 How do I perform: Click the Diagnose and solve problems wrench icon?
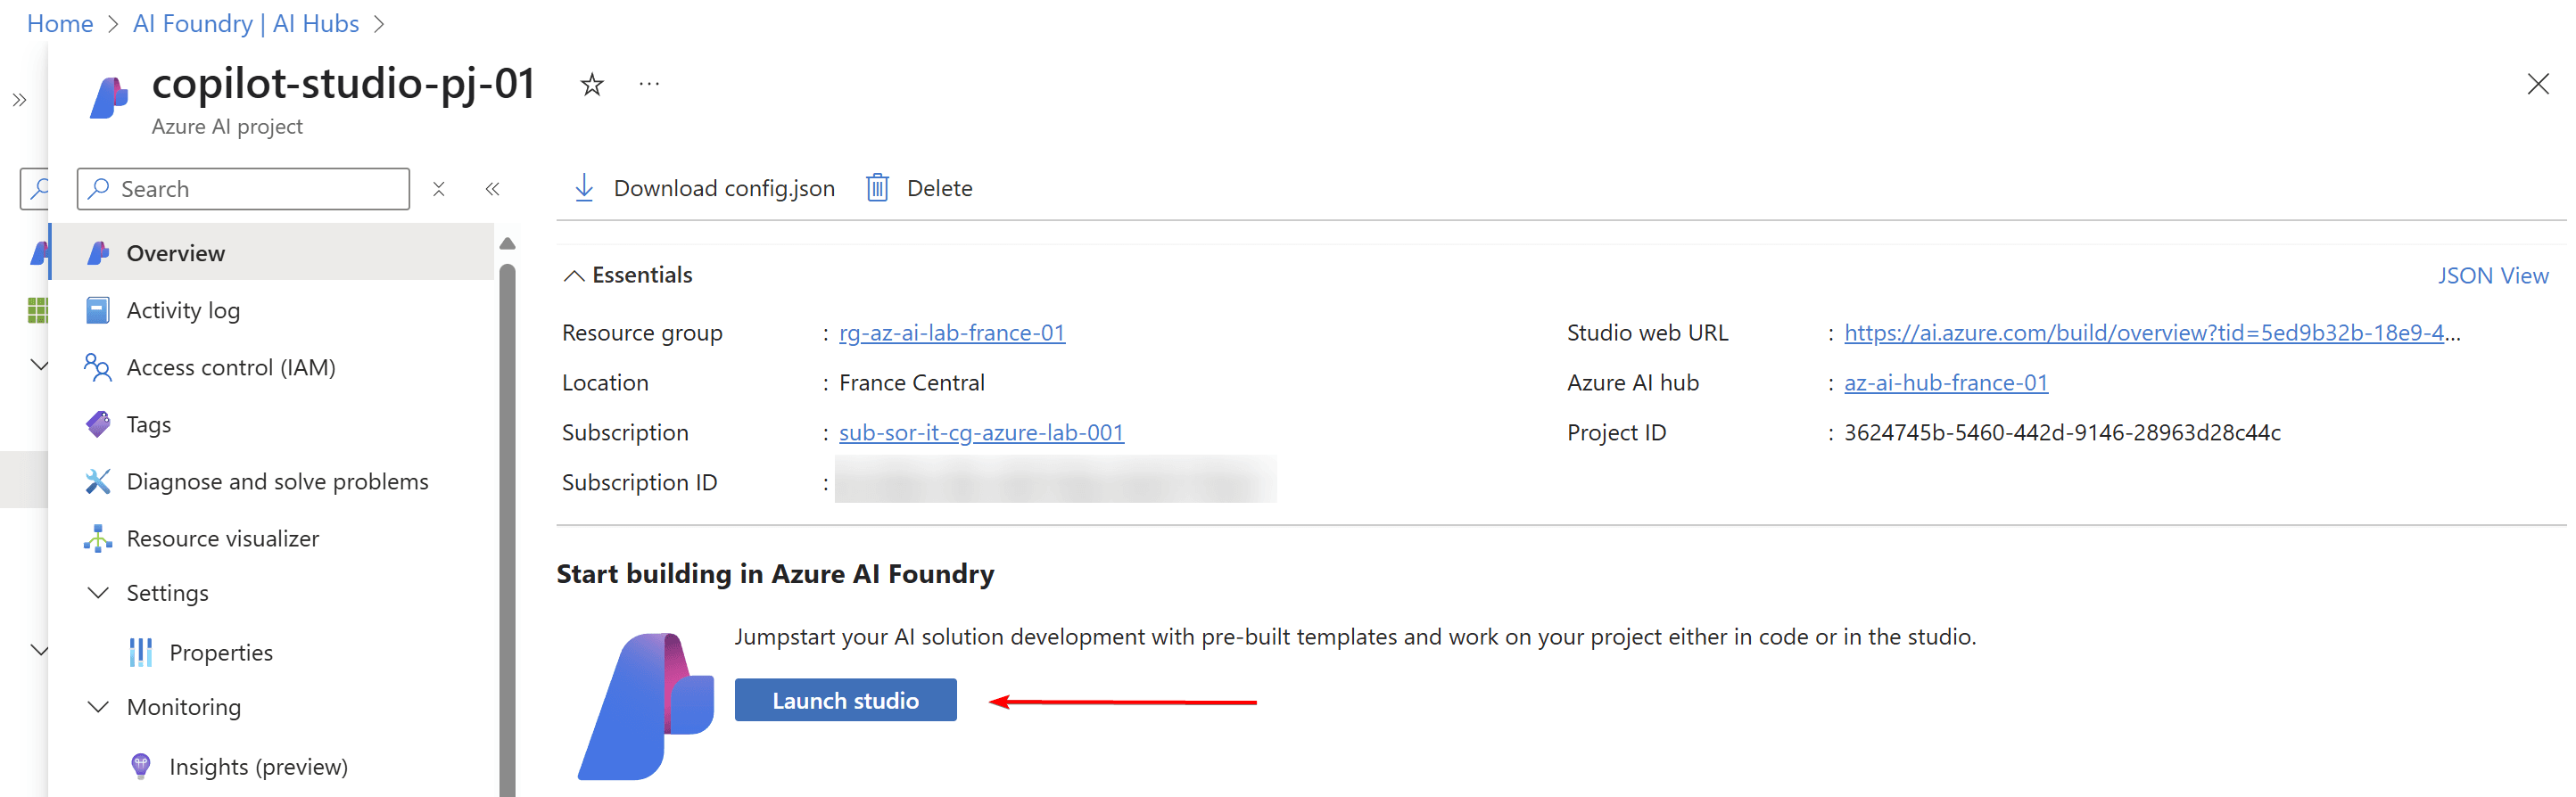click(98, 481)
